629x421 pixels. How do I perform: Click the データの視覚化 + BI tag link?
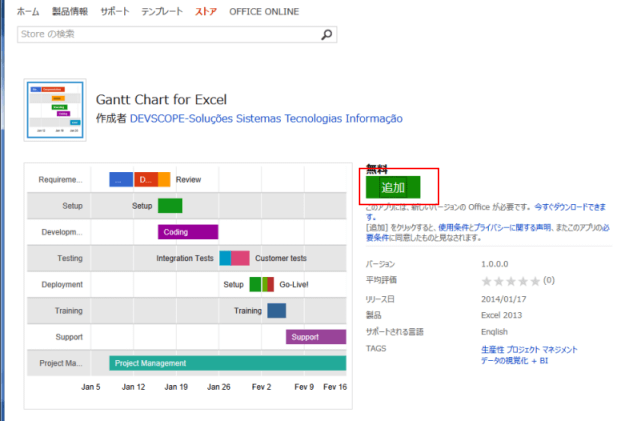pos(514,361)
